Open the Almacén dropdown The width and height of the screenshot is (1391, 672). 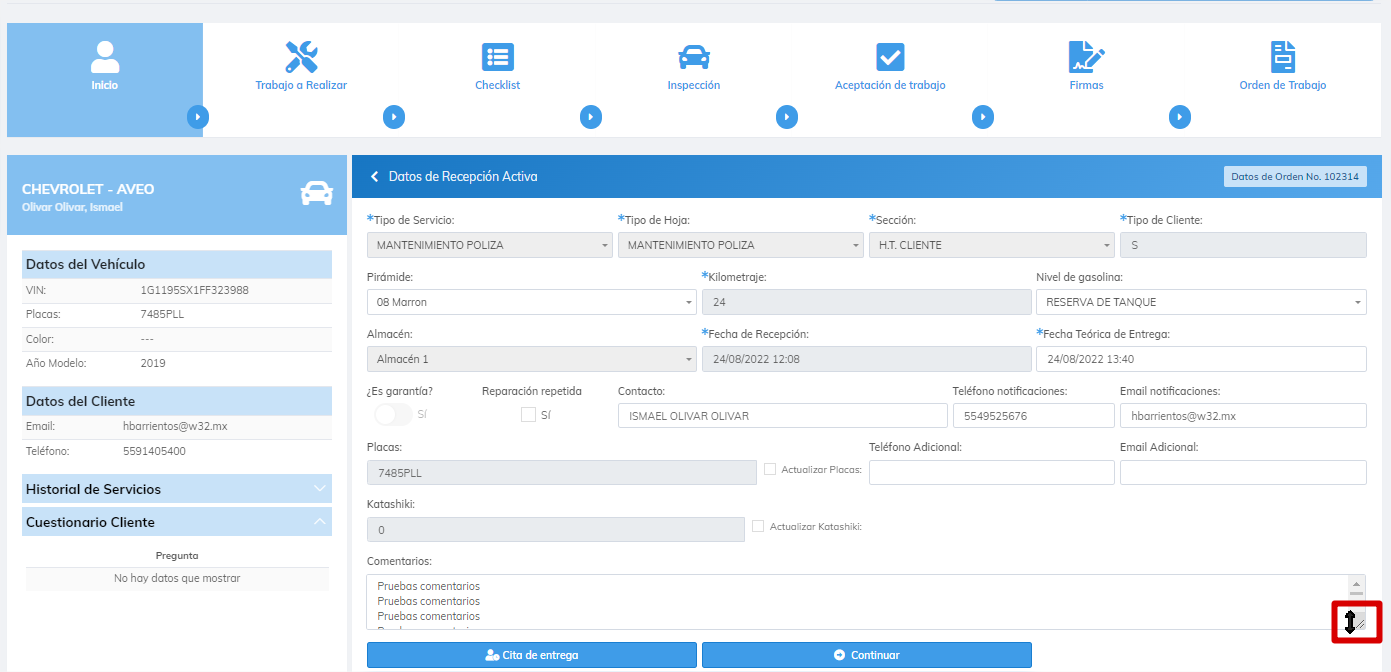[532, 359]
